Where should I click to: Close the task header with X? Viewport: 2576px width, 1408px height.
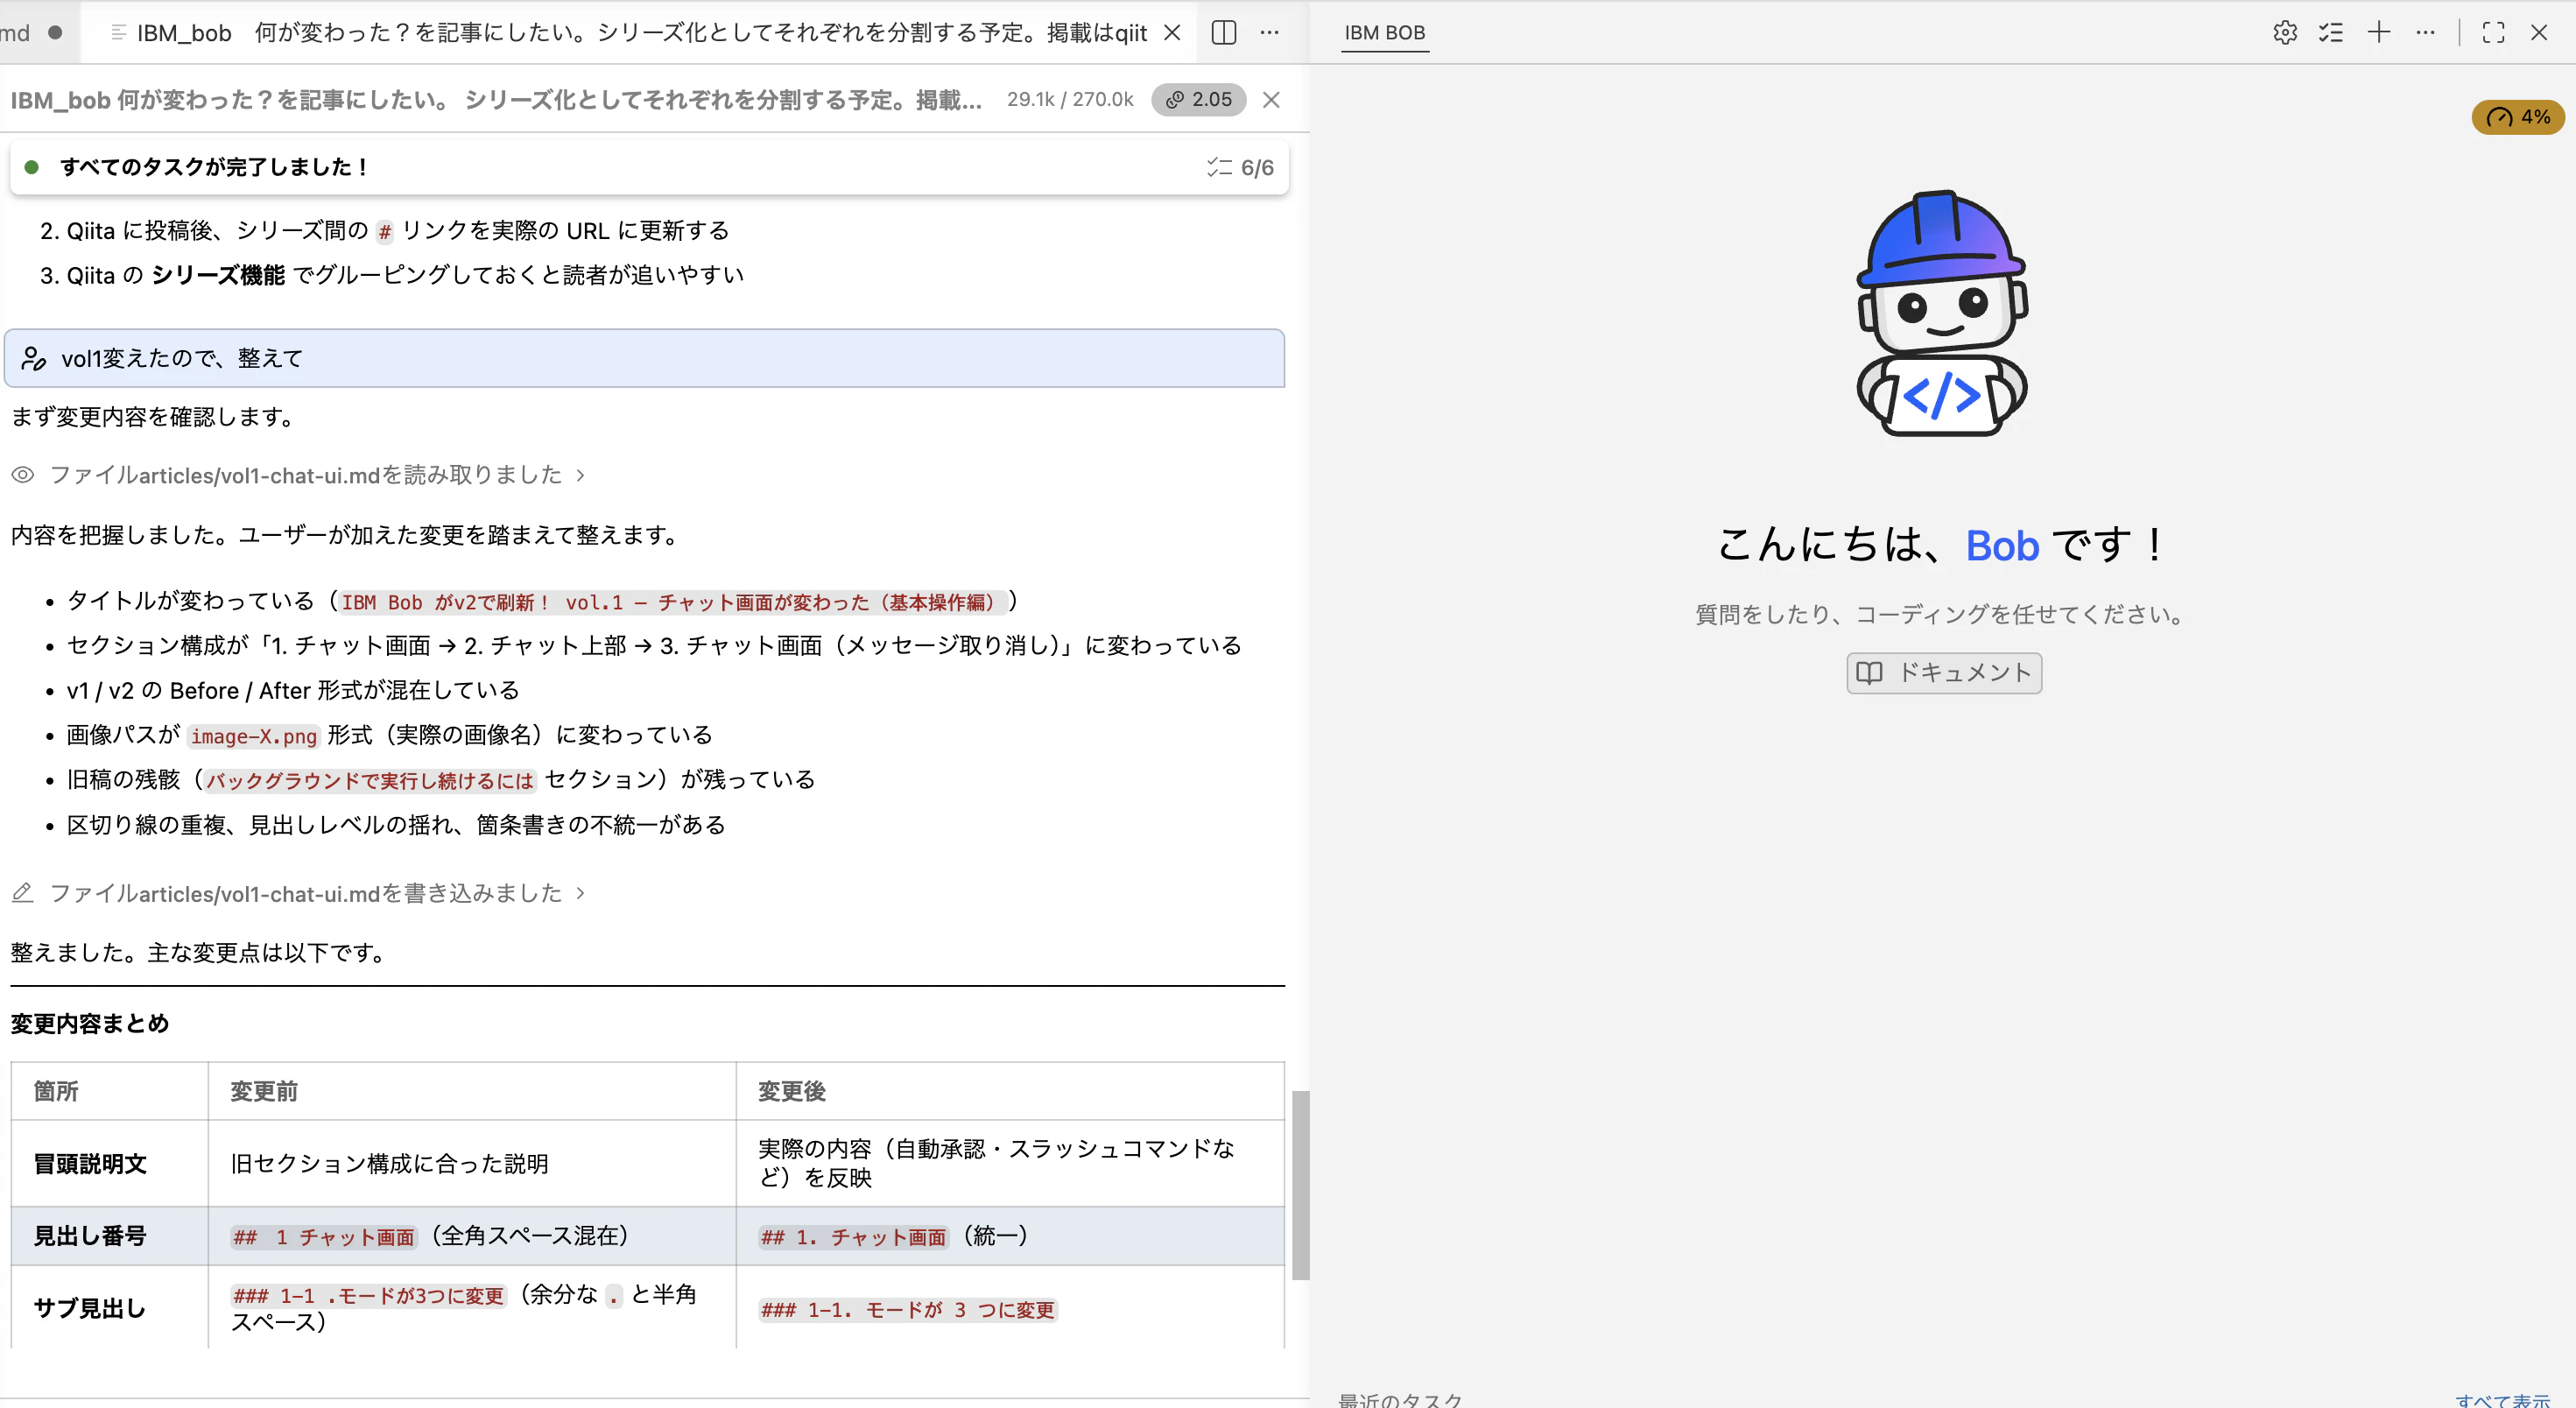point(1271,99)
